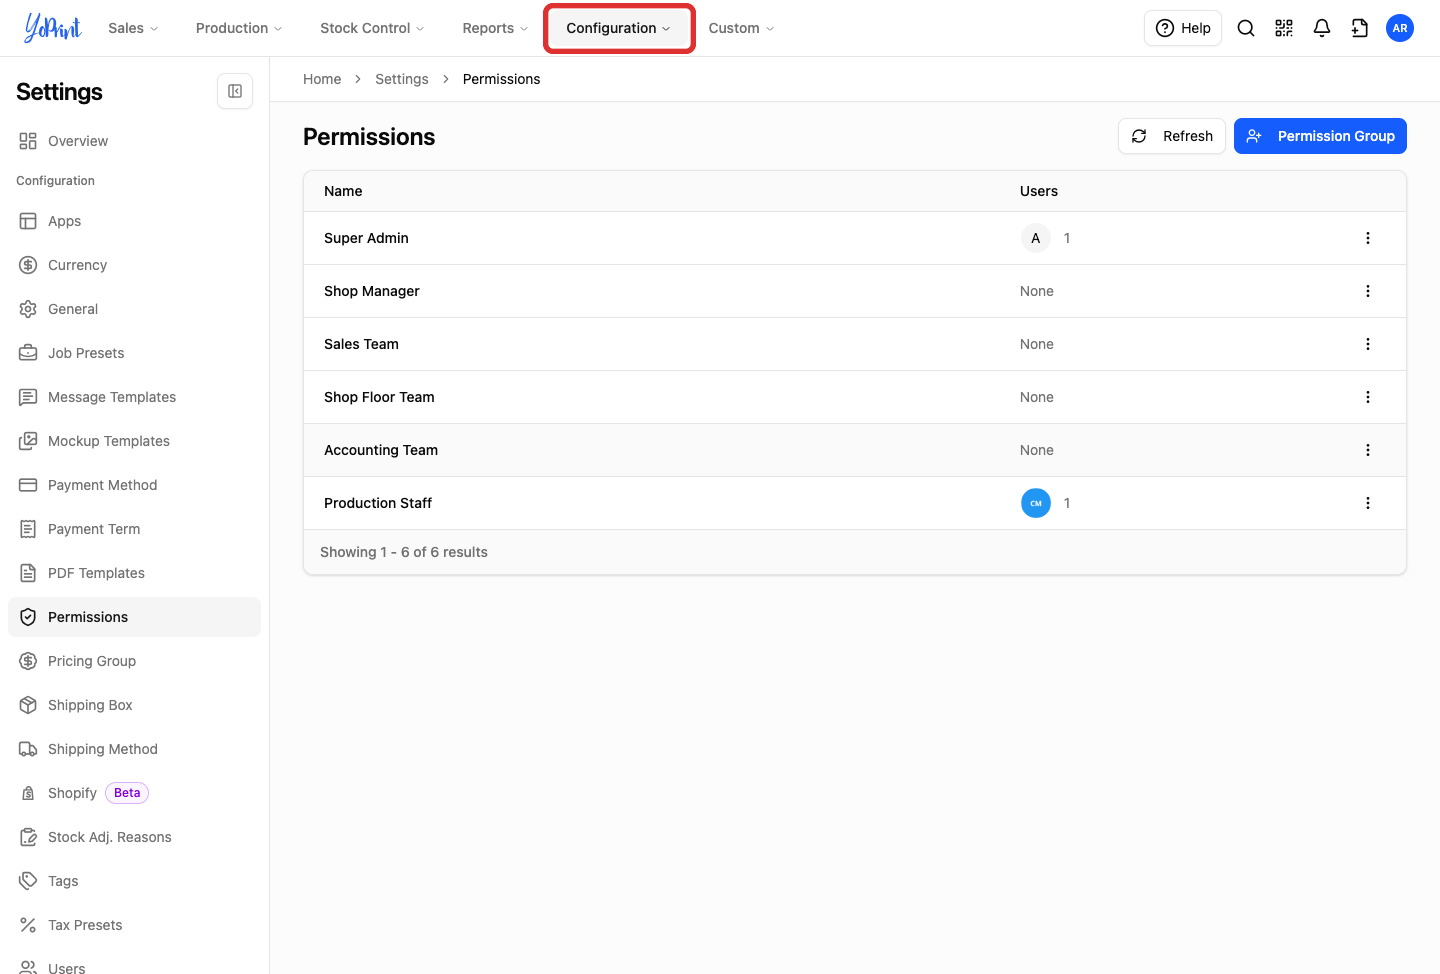Screen dimensions: 1440x974
Task: Click the search magnifier icon
Action: tap(1246, 28)
